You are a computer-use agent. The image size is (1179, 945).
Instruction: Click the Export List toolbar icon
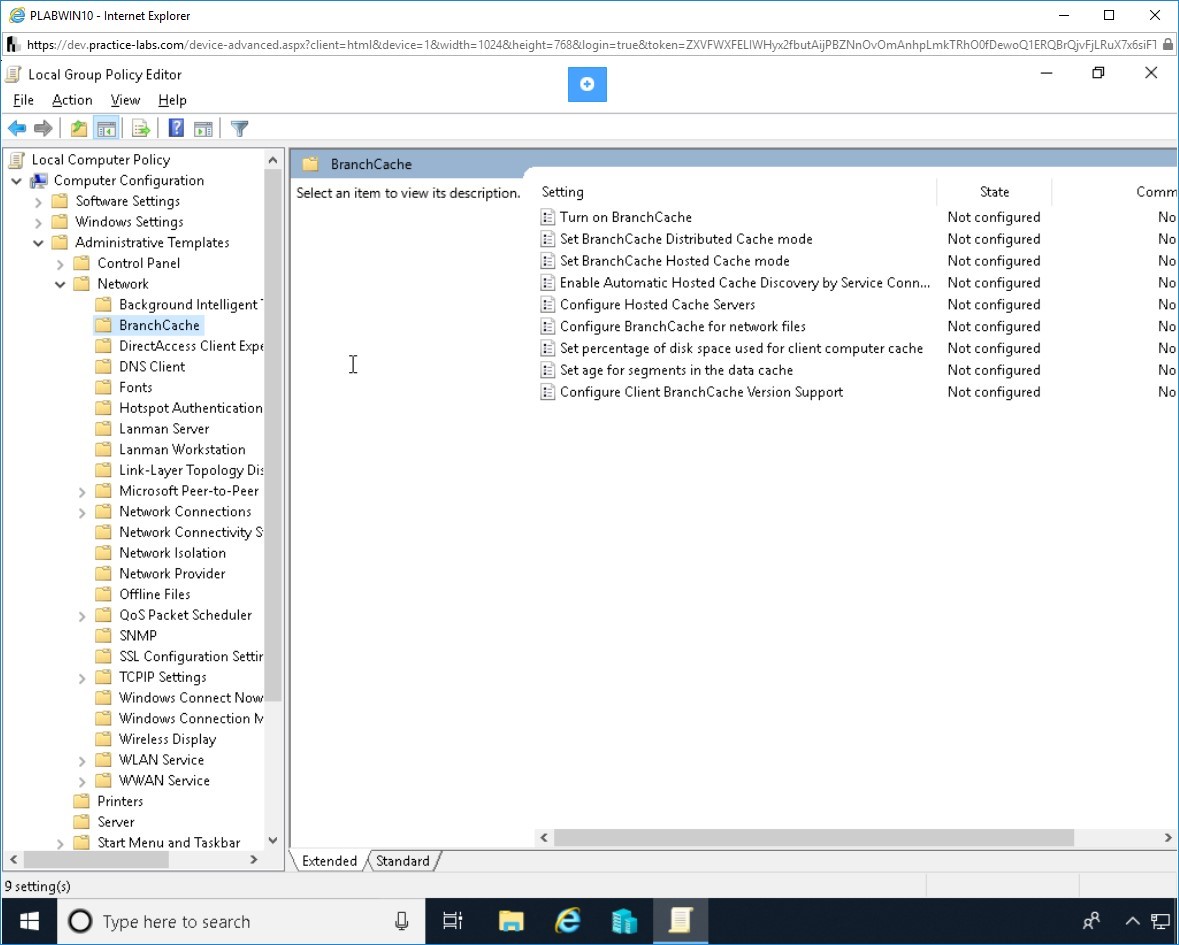pos(141,129)
